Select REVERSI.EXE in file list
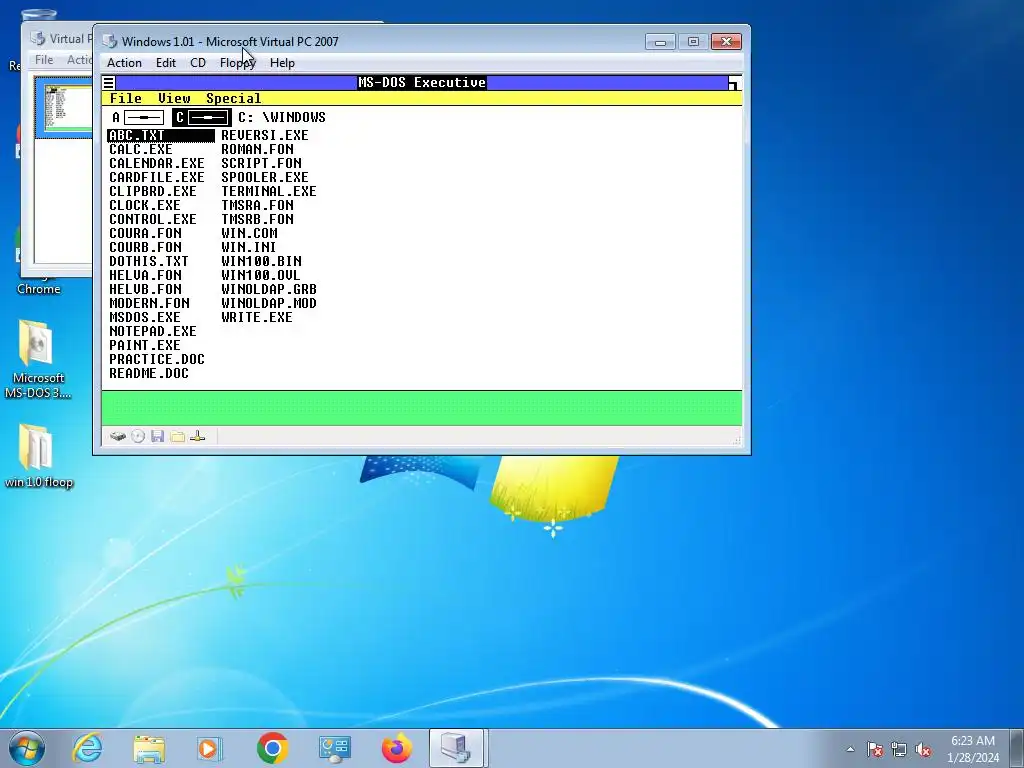 click(x=264, y=135)
